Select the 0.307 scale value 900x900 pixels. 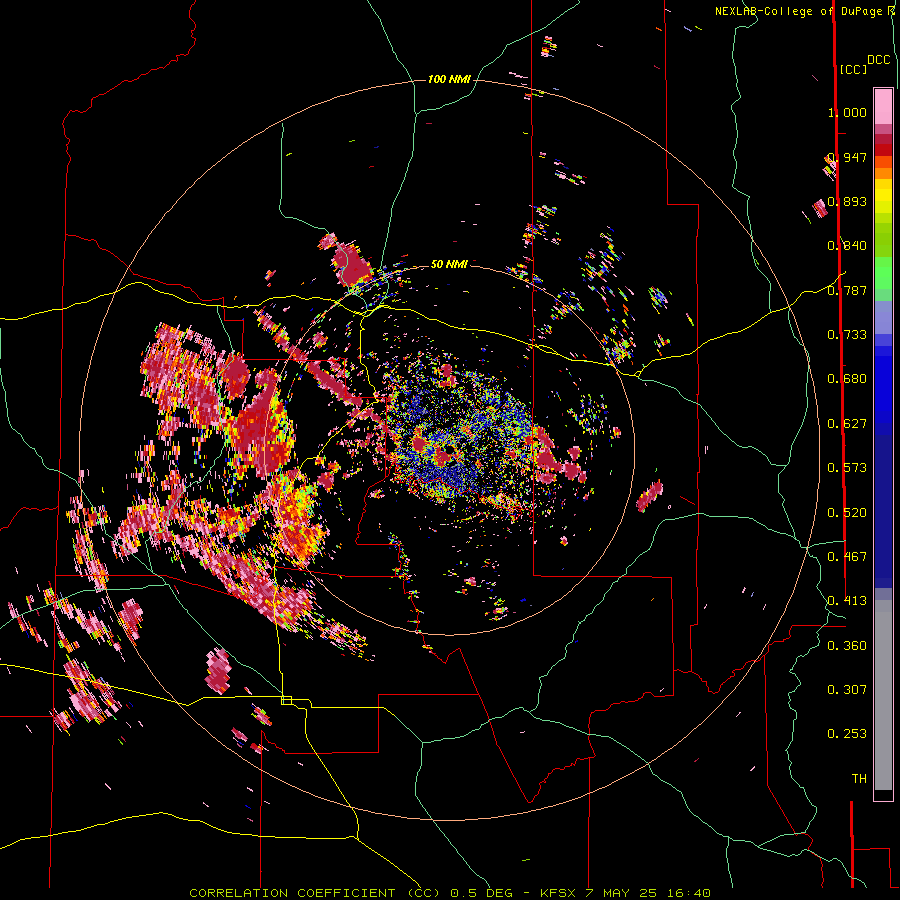pyautogui.click(x=847, y=690)
